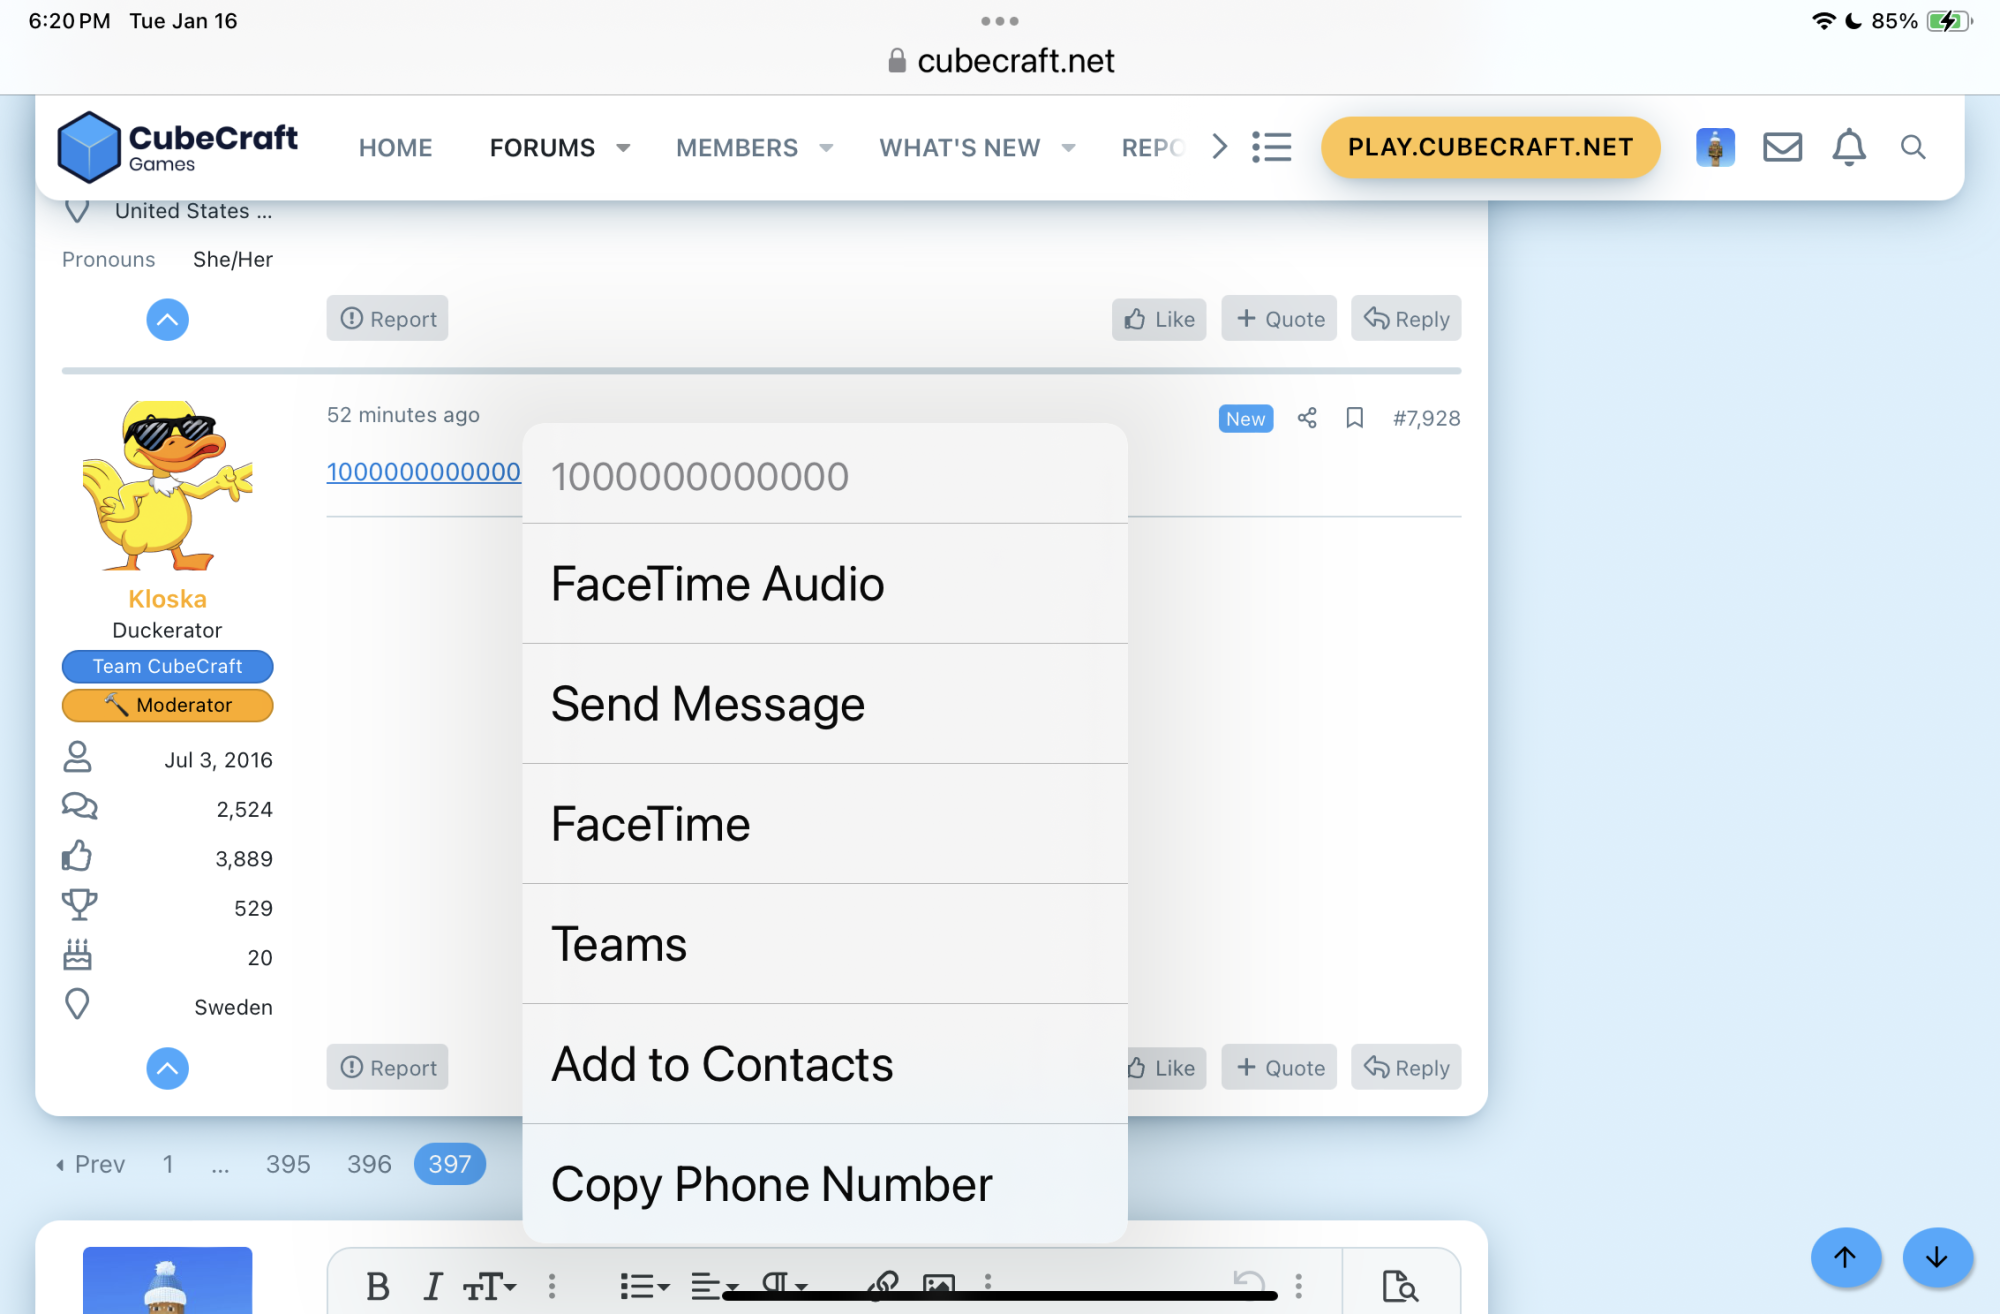Open the CubeCraft Games logo
This screenshot has width=2000, height=1314.
click(x=178, y=147)
